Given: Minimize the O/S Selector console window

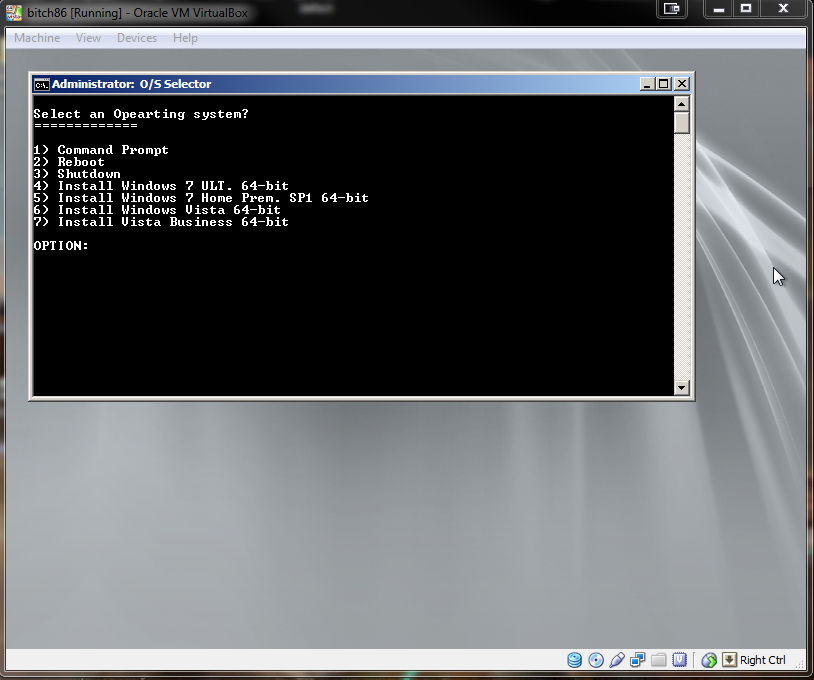Looking at the screenshot, I should point(646,84).
